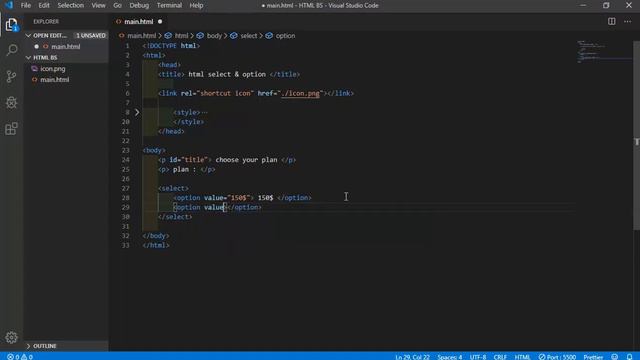This screenshot has height=360, width=640.
Task: Place cursor in the title tag line
Action: pyautogui.click(x=229, y=74)
